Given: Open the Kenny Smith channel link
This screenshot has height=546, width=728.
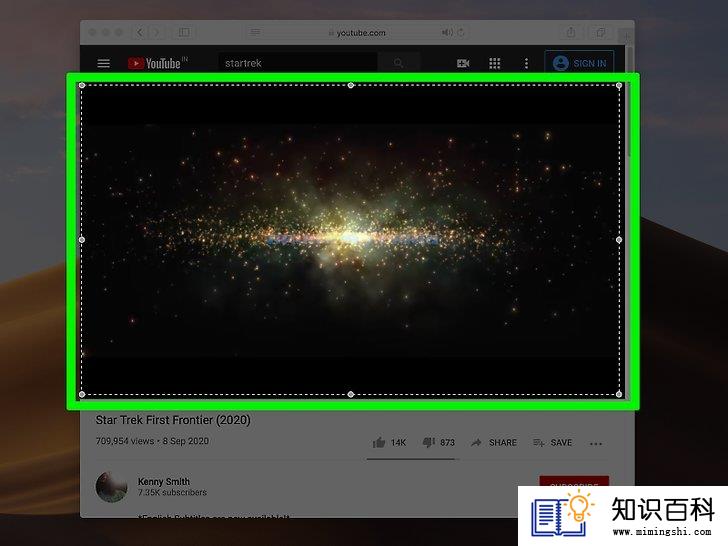Looking at the screenshot, I should pyautogui.click(x=164, y=481).
